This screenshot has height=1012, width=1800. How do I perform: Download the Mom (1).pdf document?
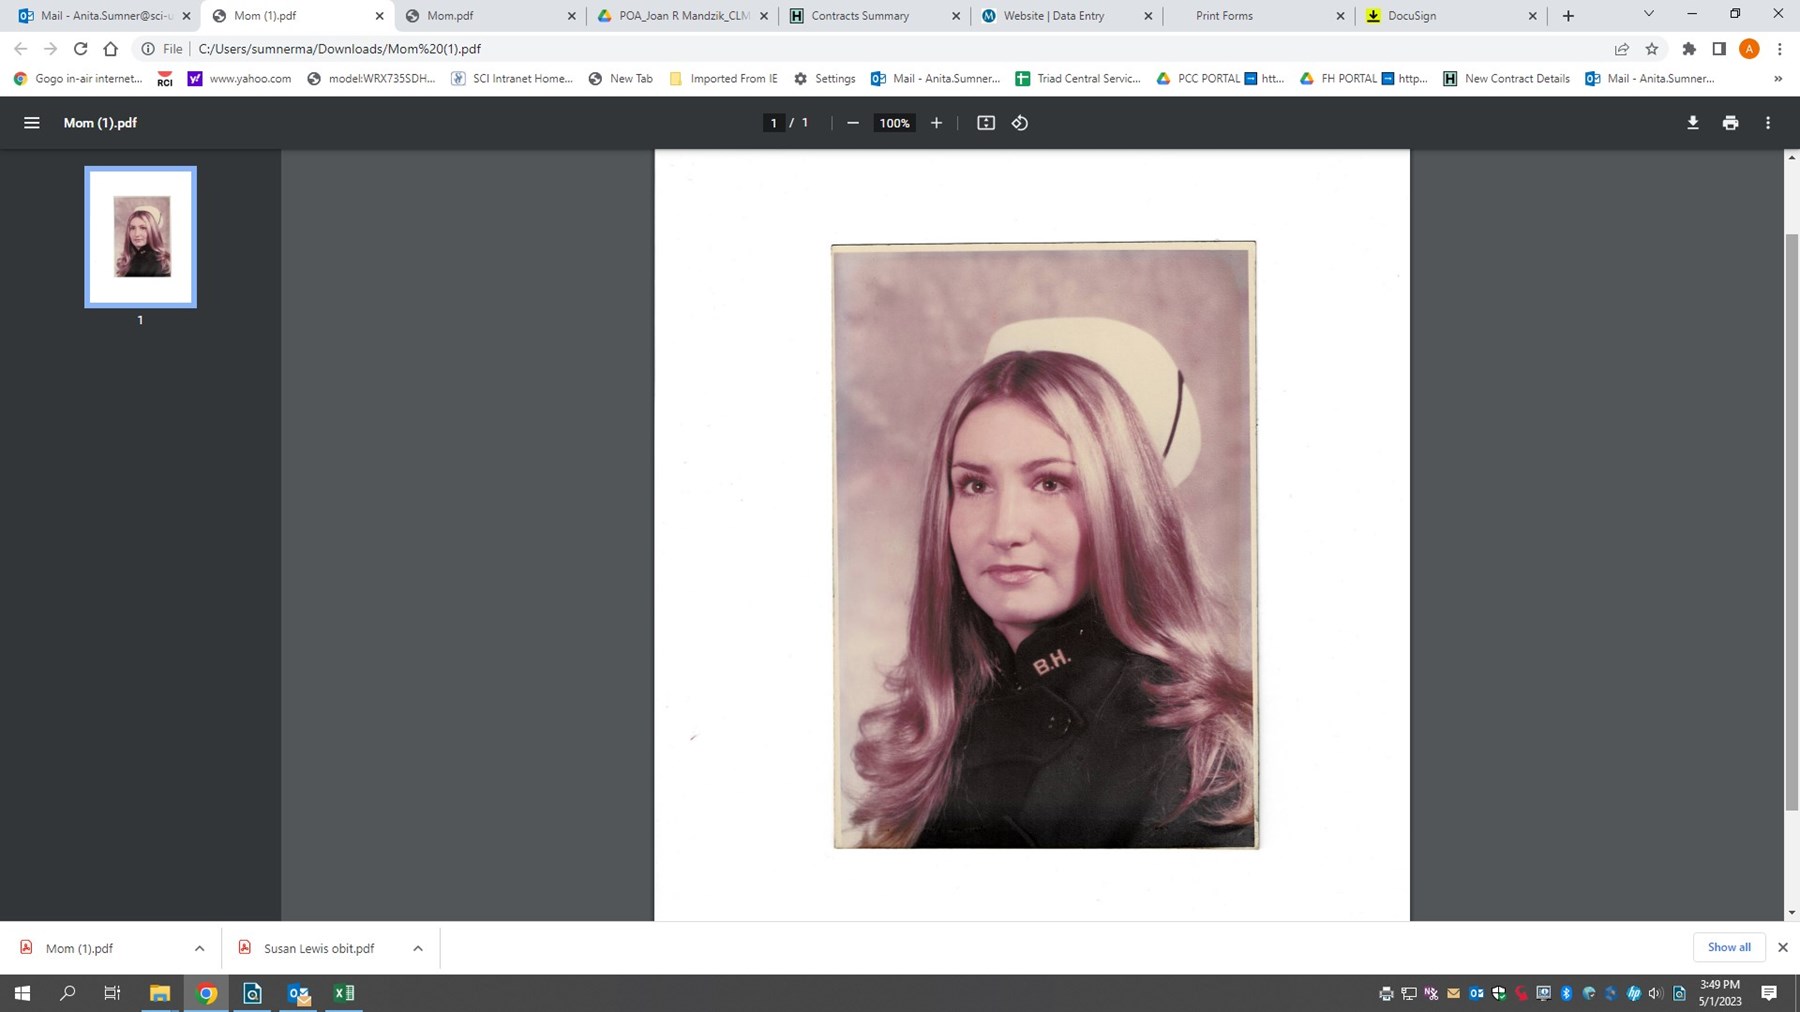point(1692,122)
